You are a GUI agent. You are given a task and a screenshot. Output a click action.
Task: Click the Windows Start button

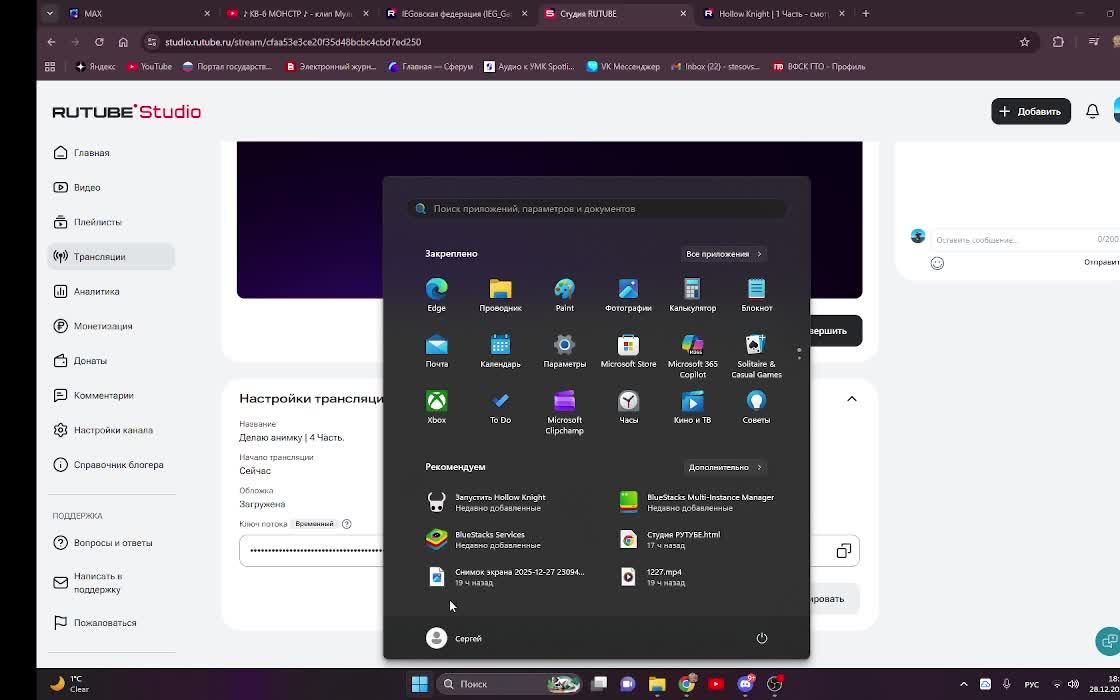pyautogui.click(x=420, y=684)
